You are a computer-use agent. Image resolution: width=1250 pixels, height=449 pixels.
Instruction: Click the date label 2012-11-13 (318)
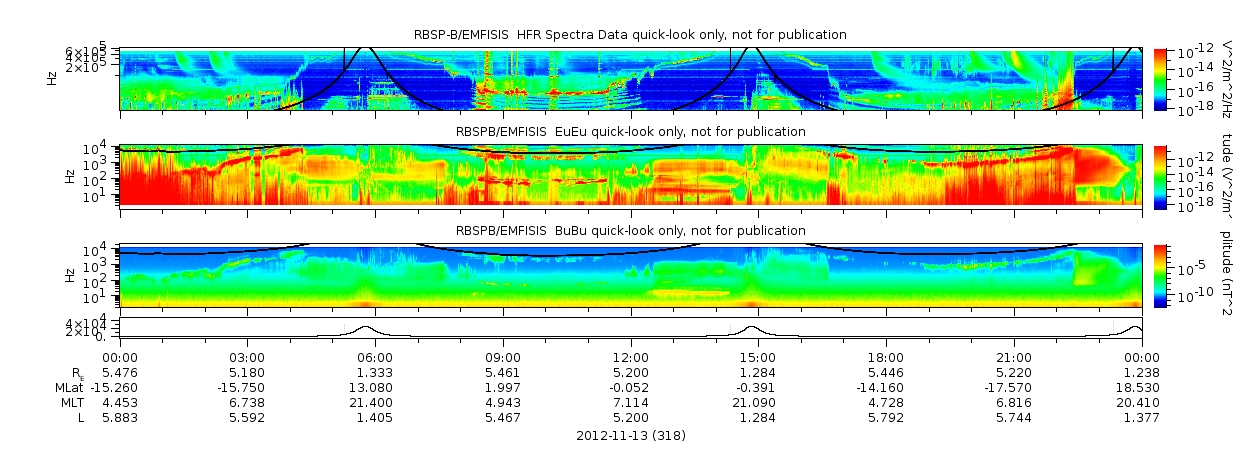(x=630, y=436)
